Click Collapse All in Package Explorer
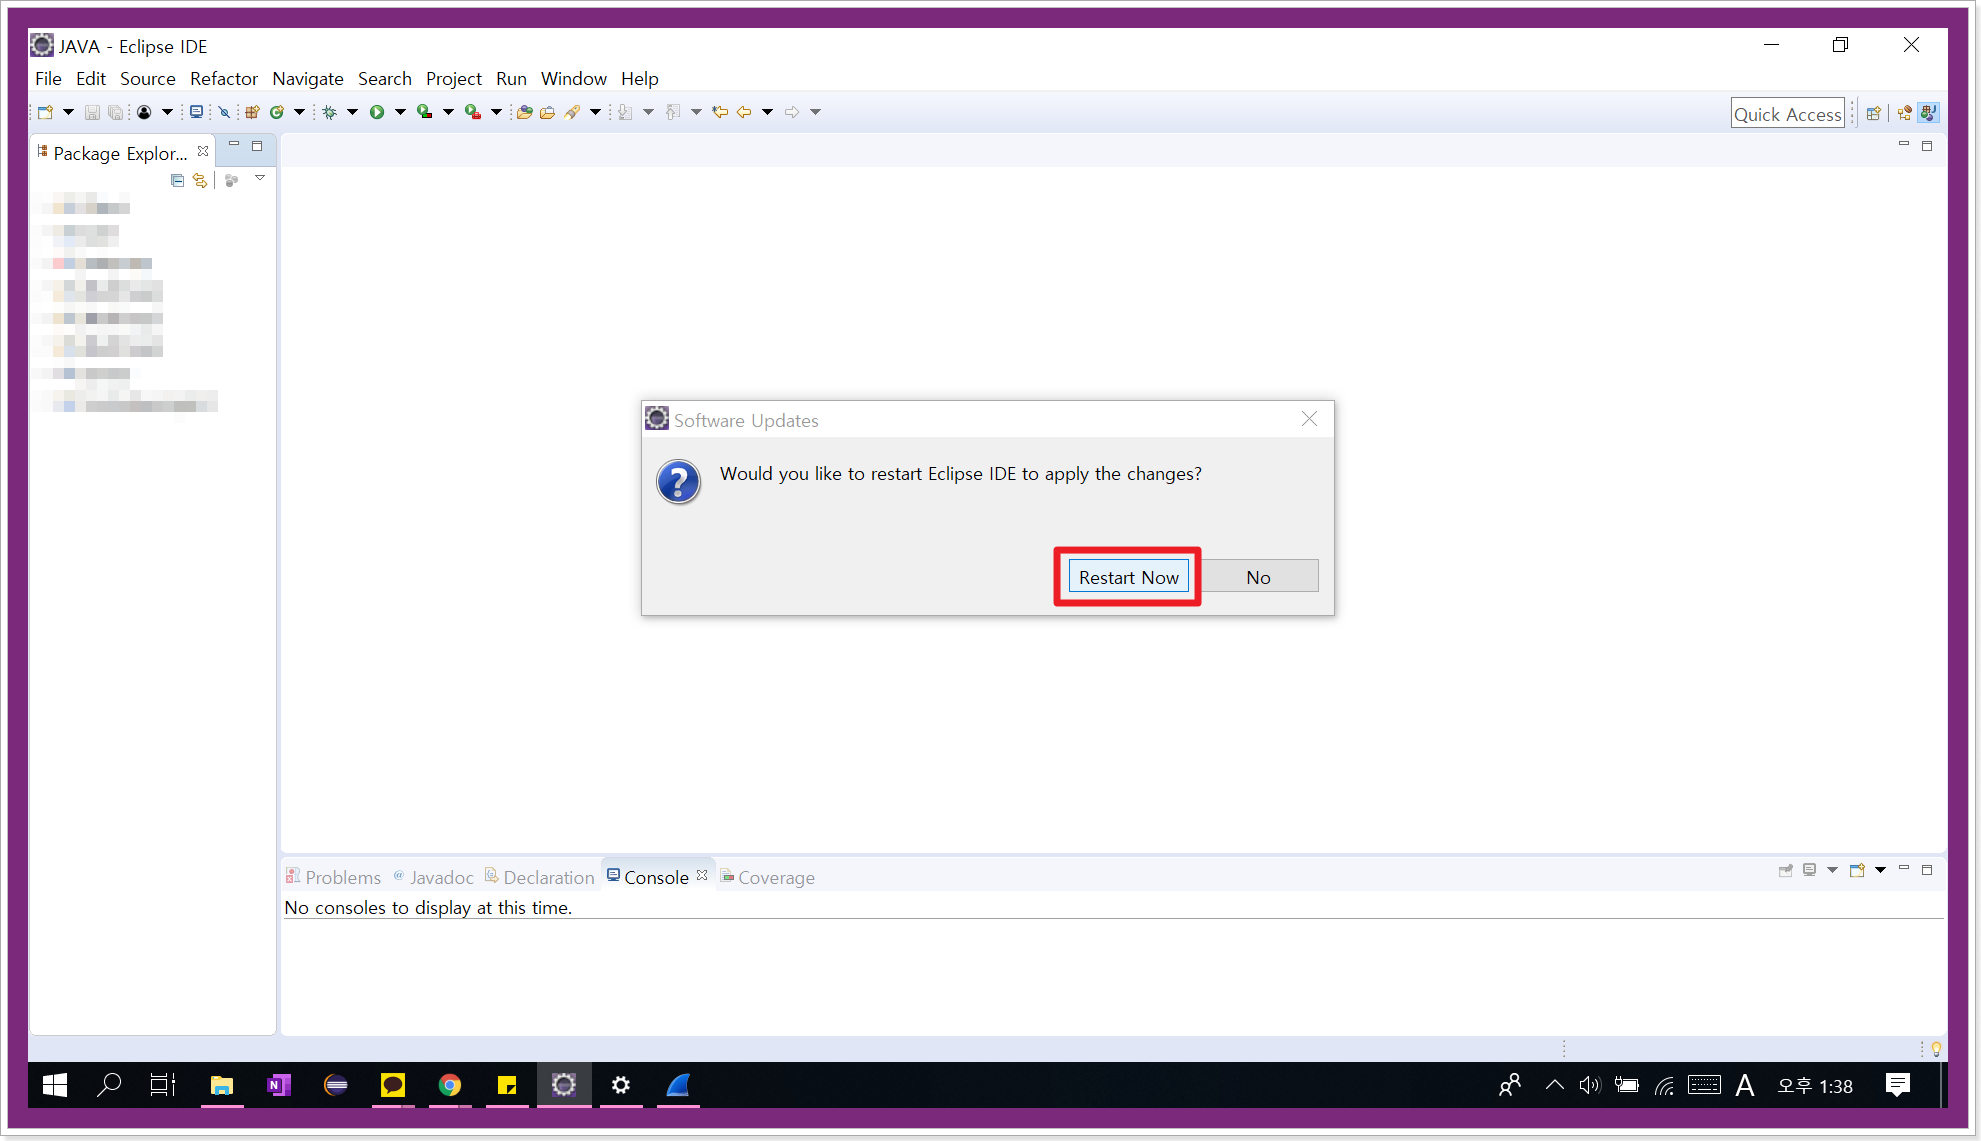This screenshot has height=1141, width=1981. point(177,180)
